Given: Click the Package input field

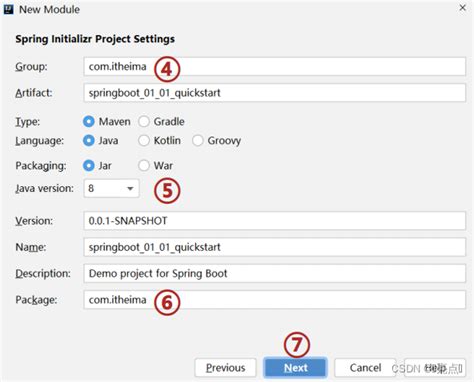Looking at the screenshot, I should tap(275, 300).
